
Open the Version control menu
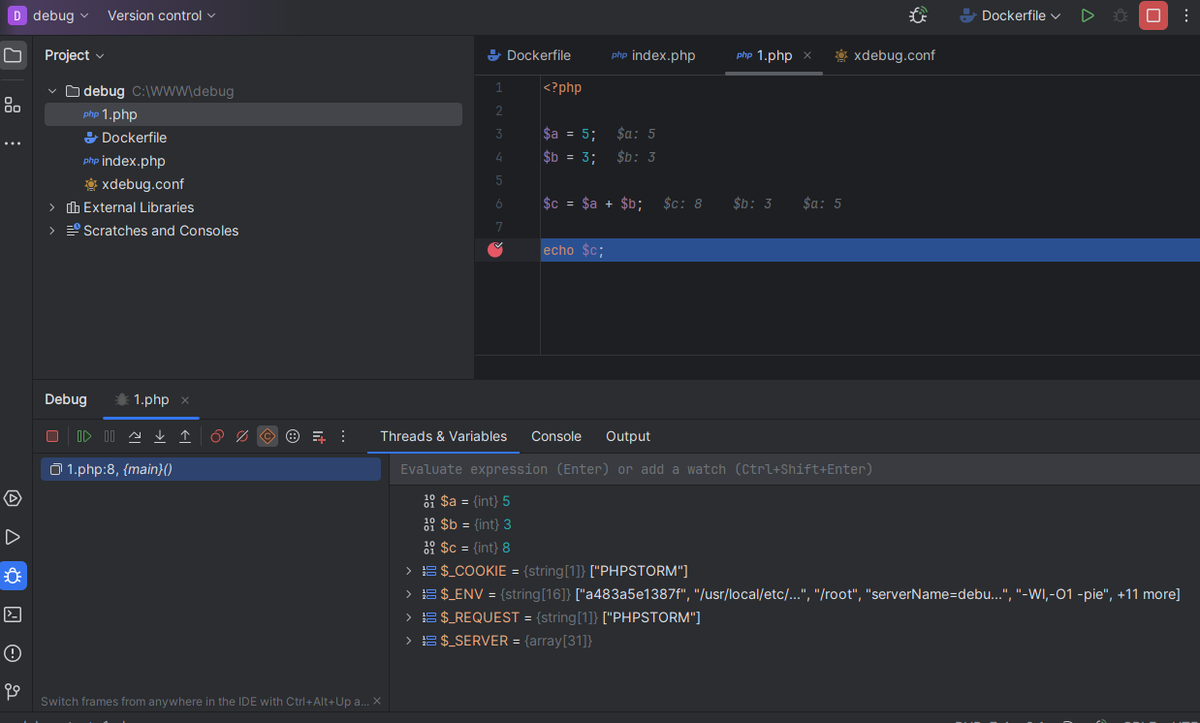(x=161, y=16)
